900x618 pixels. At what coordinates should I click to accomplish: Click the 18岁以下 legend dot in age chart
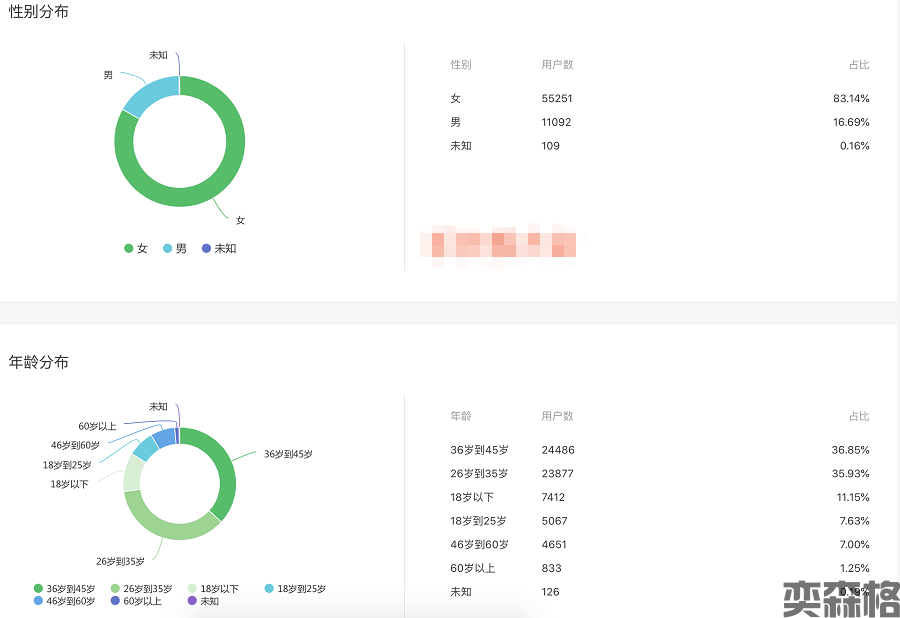click(193, 589)
